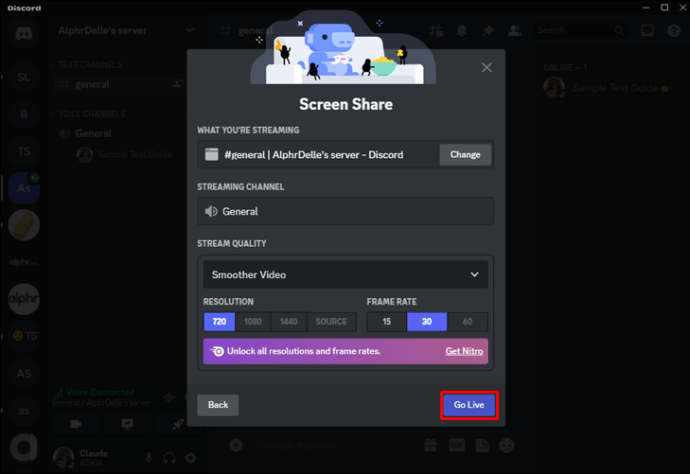Open the emoji picker
The width and height of the screenshot is (690, 474).
point(507,445)
